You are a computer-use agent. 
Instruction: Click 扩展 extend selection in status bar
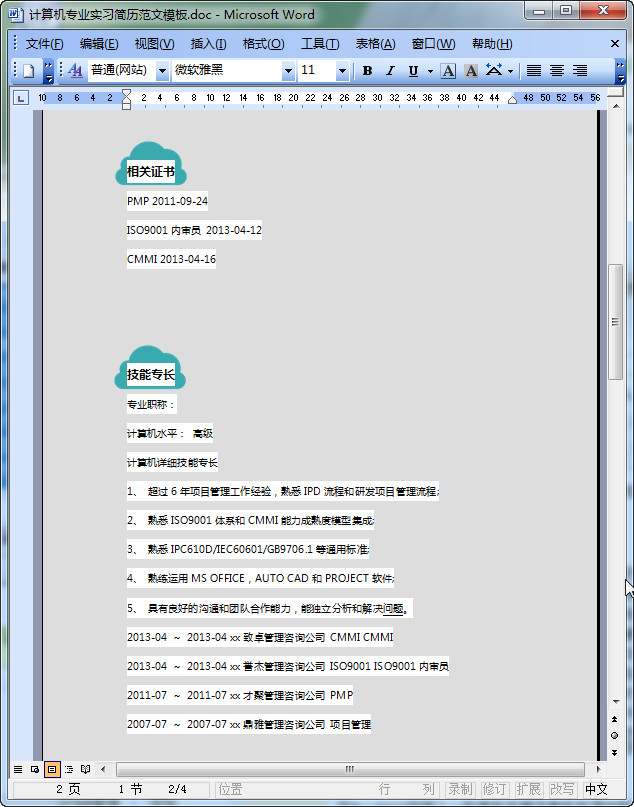point(528,789)
